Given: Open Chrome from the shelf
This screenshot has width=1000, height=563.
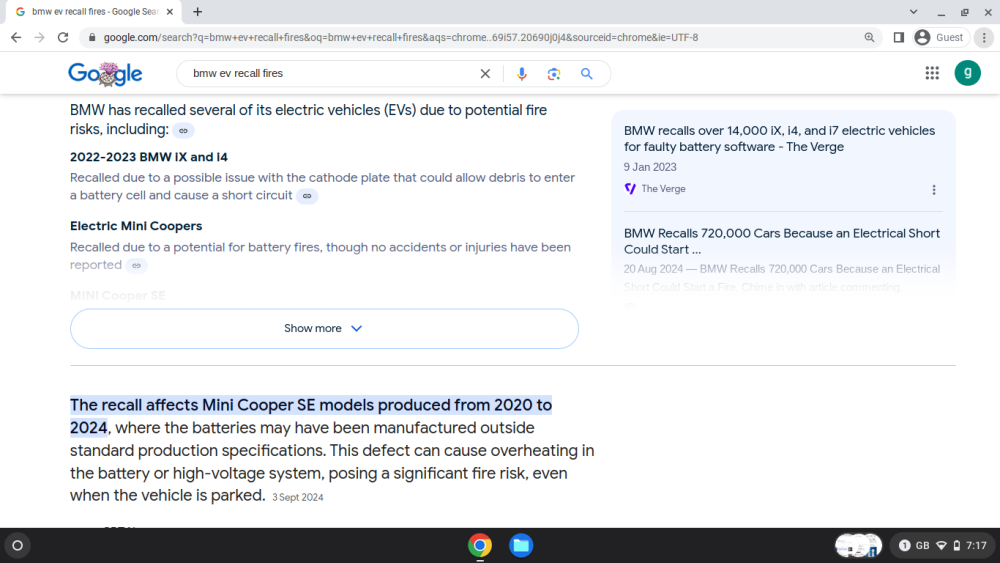Looking at the screenshot, I should click(x=480, y=546).
